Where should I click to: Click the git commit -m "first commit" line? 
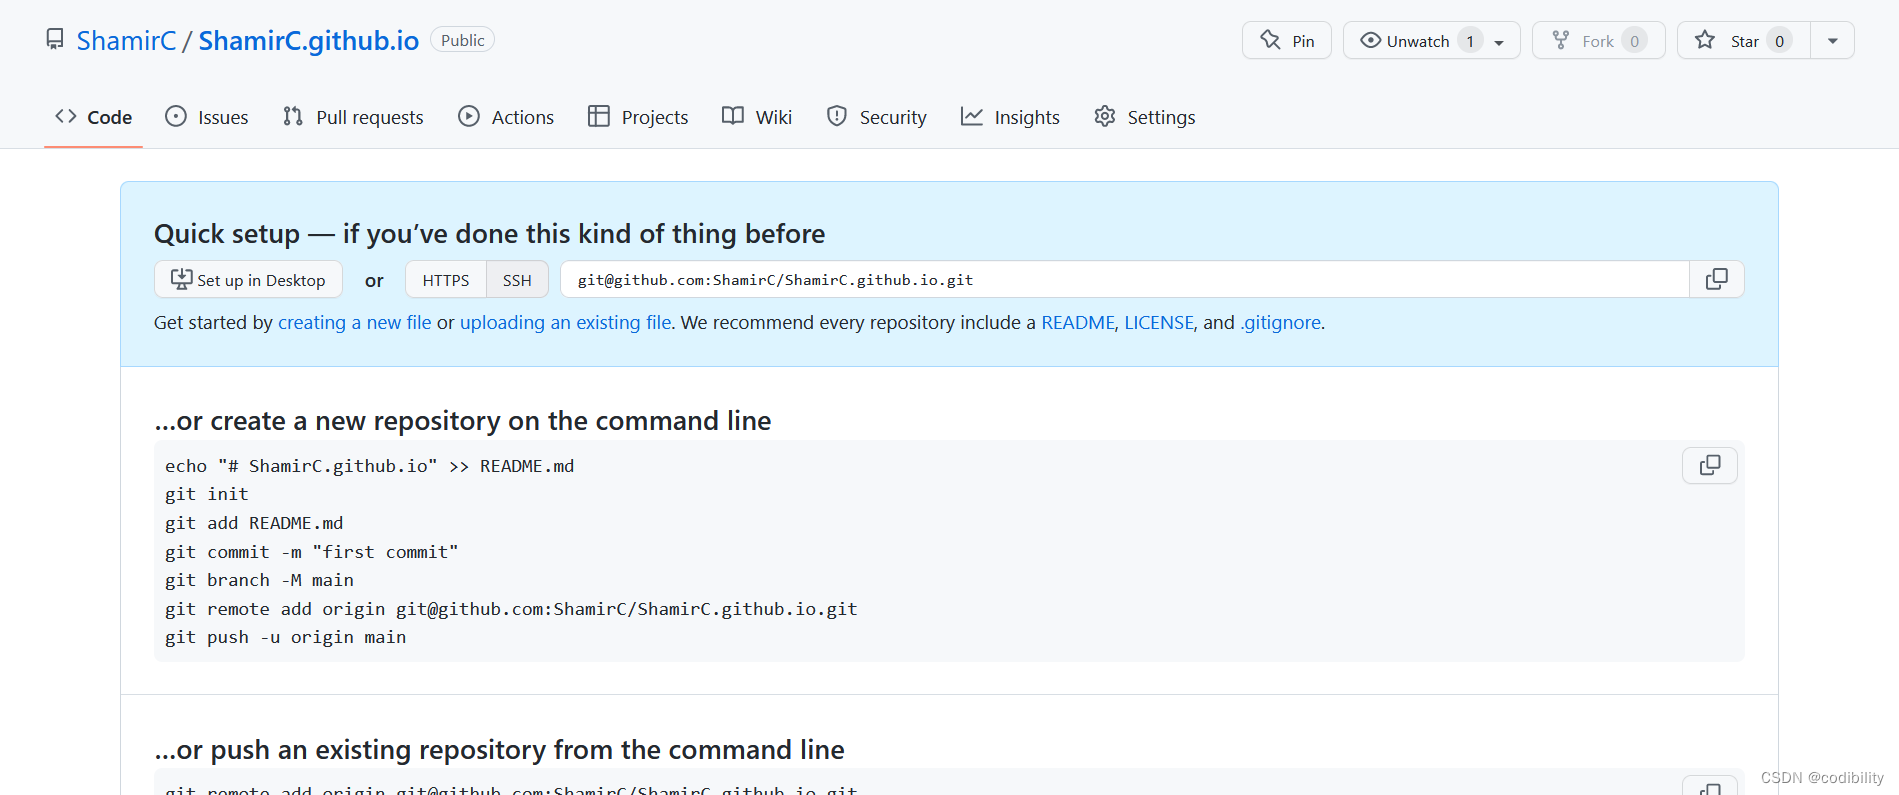(312, 552)
